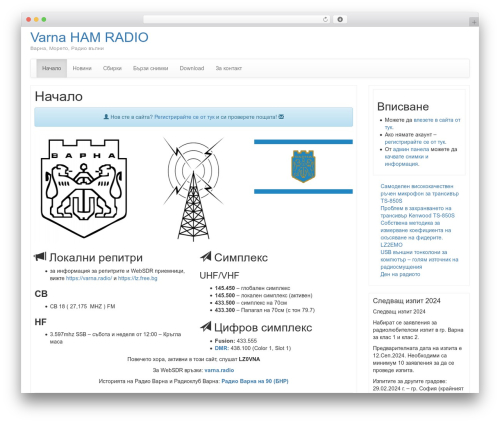Click the 'влезете в сайта от тук' login link
The height and width of the screenshot is (423, 500).
pos(423,123)
